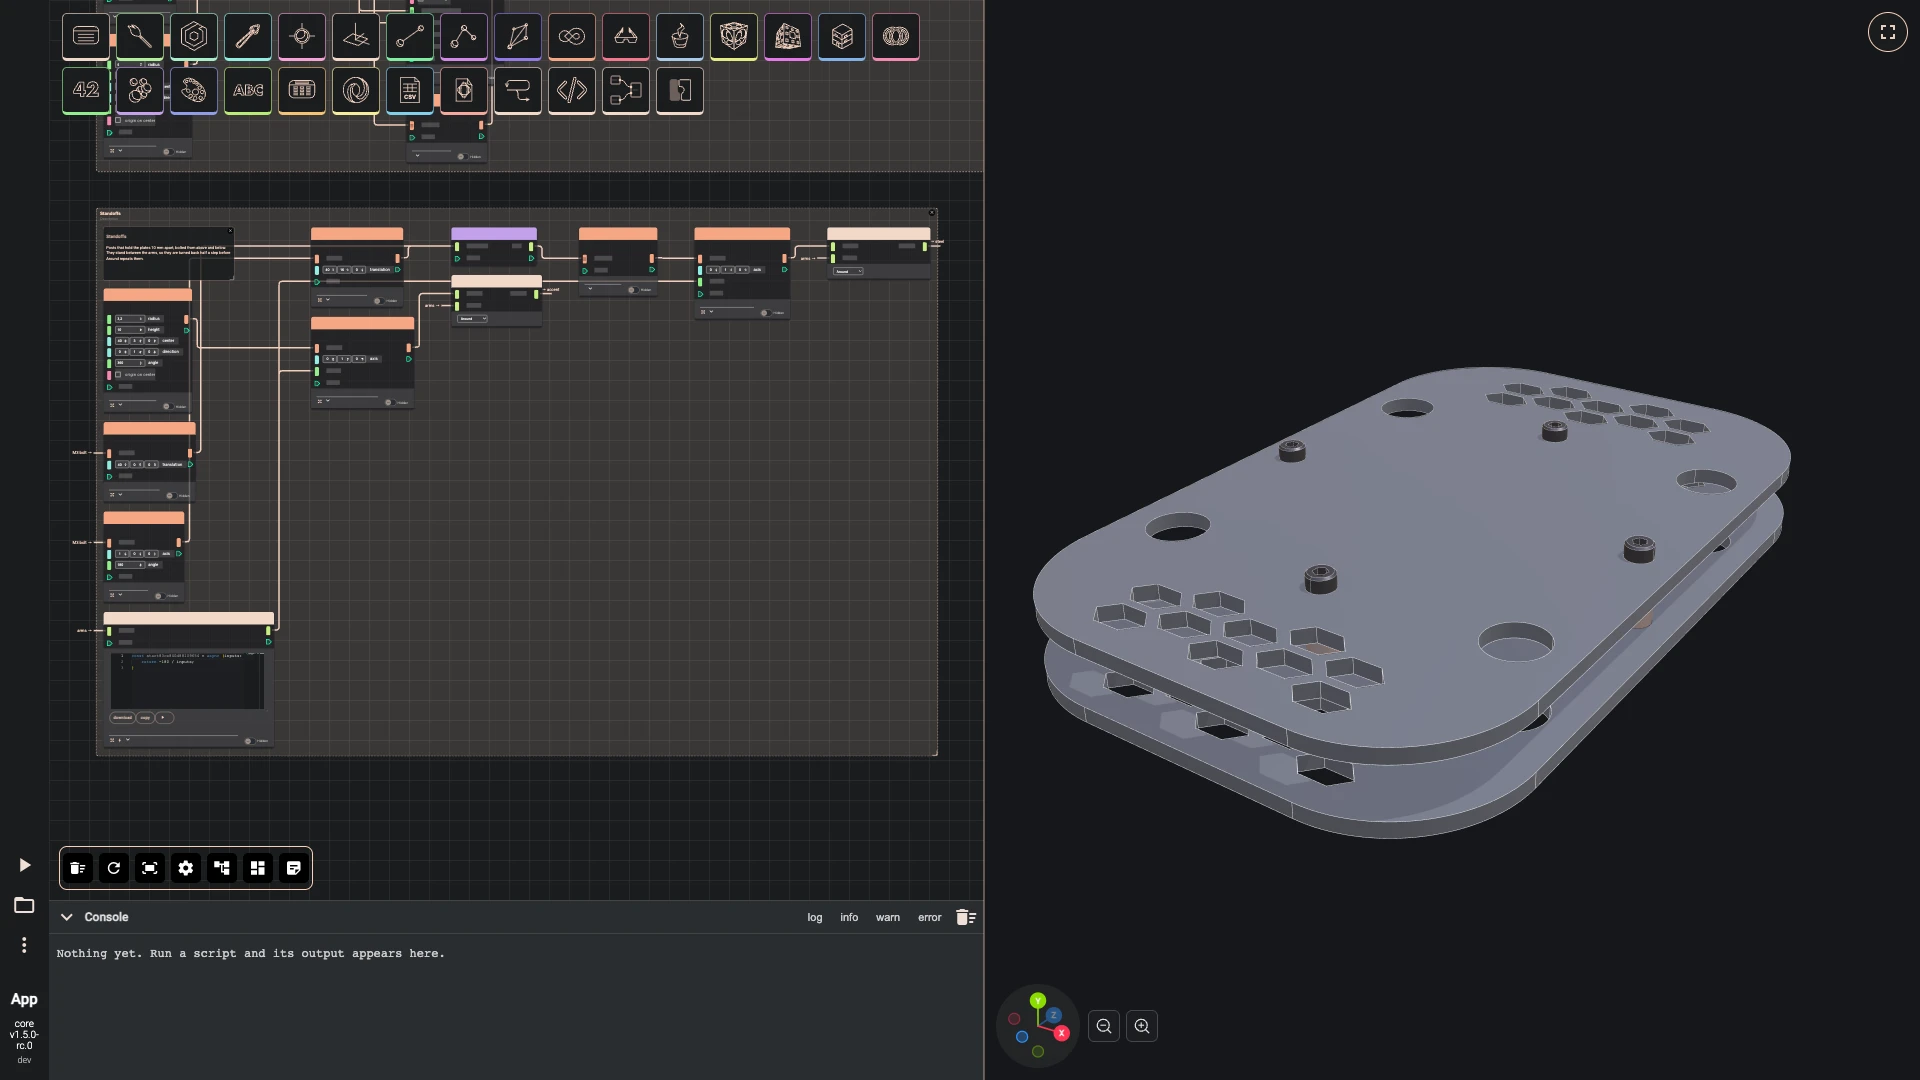
Task: Click the download button in the code node
Action: pos(122,717)
